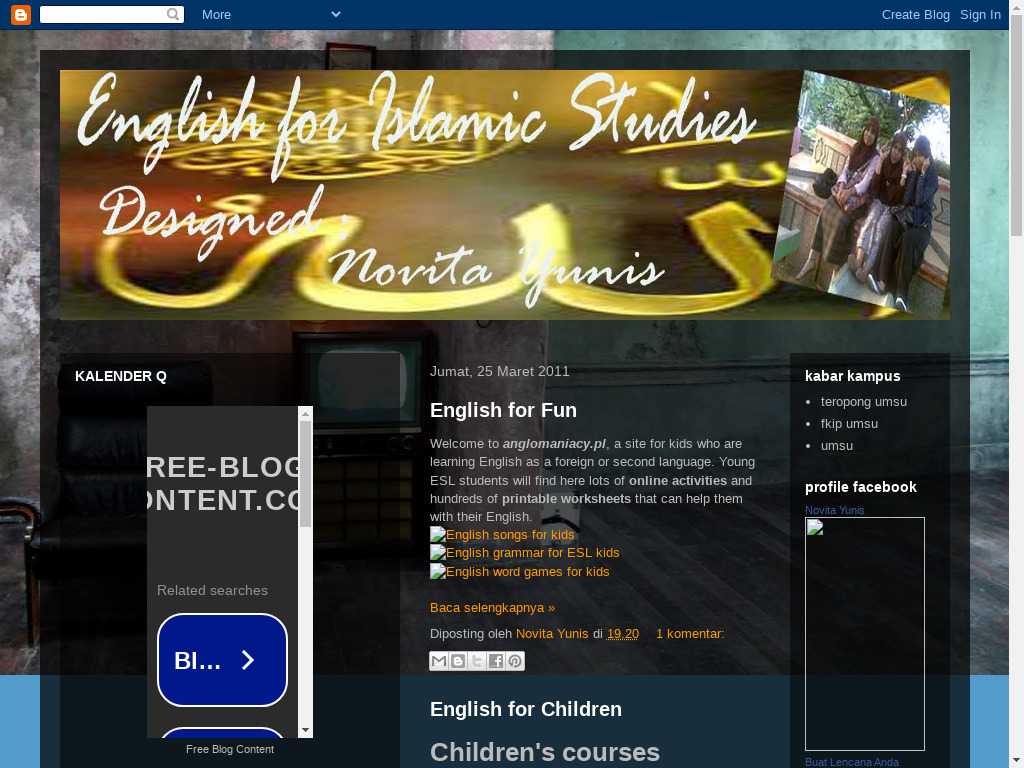1024x768 pixels.
Task: Click the search magnifier icon in navbar
Action: coord(173,14)
